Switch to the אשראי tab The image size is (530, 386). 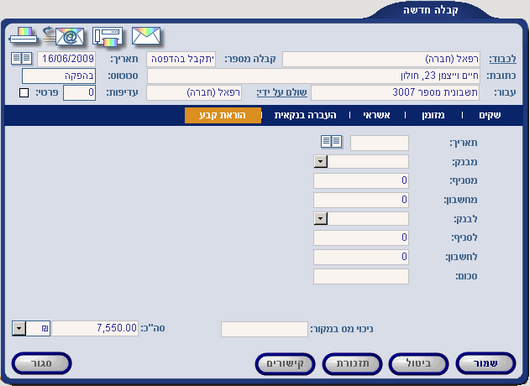377,115
